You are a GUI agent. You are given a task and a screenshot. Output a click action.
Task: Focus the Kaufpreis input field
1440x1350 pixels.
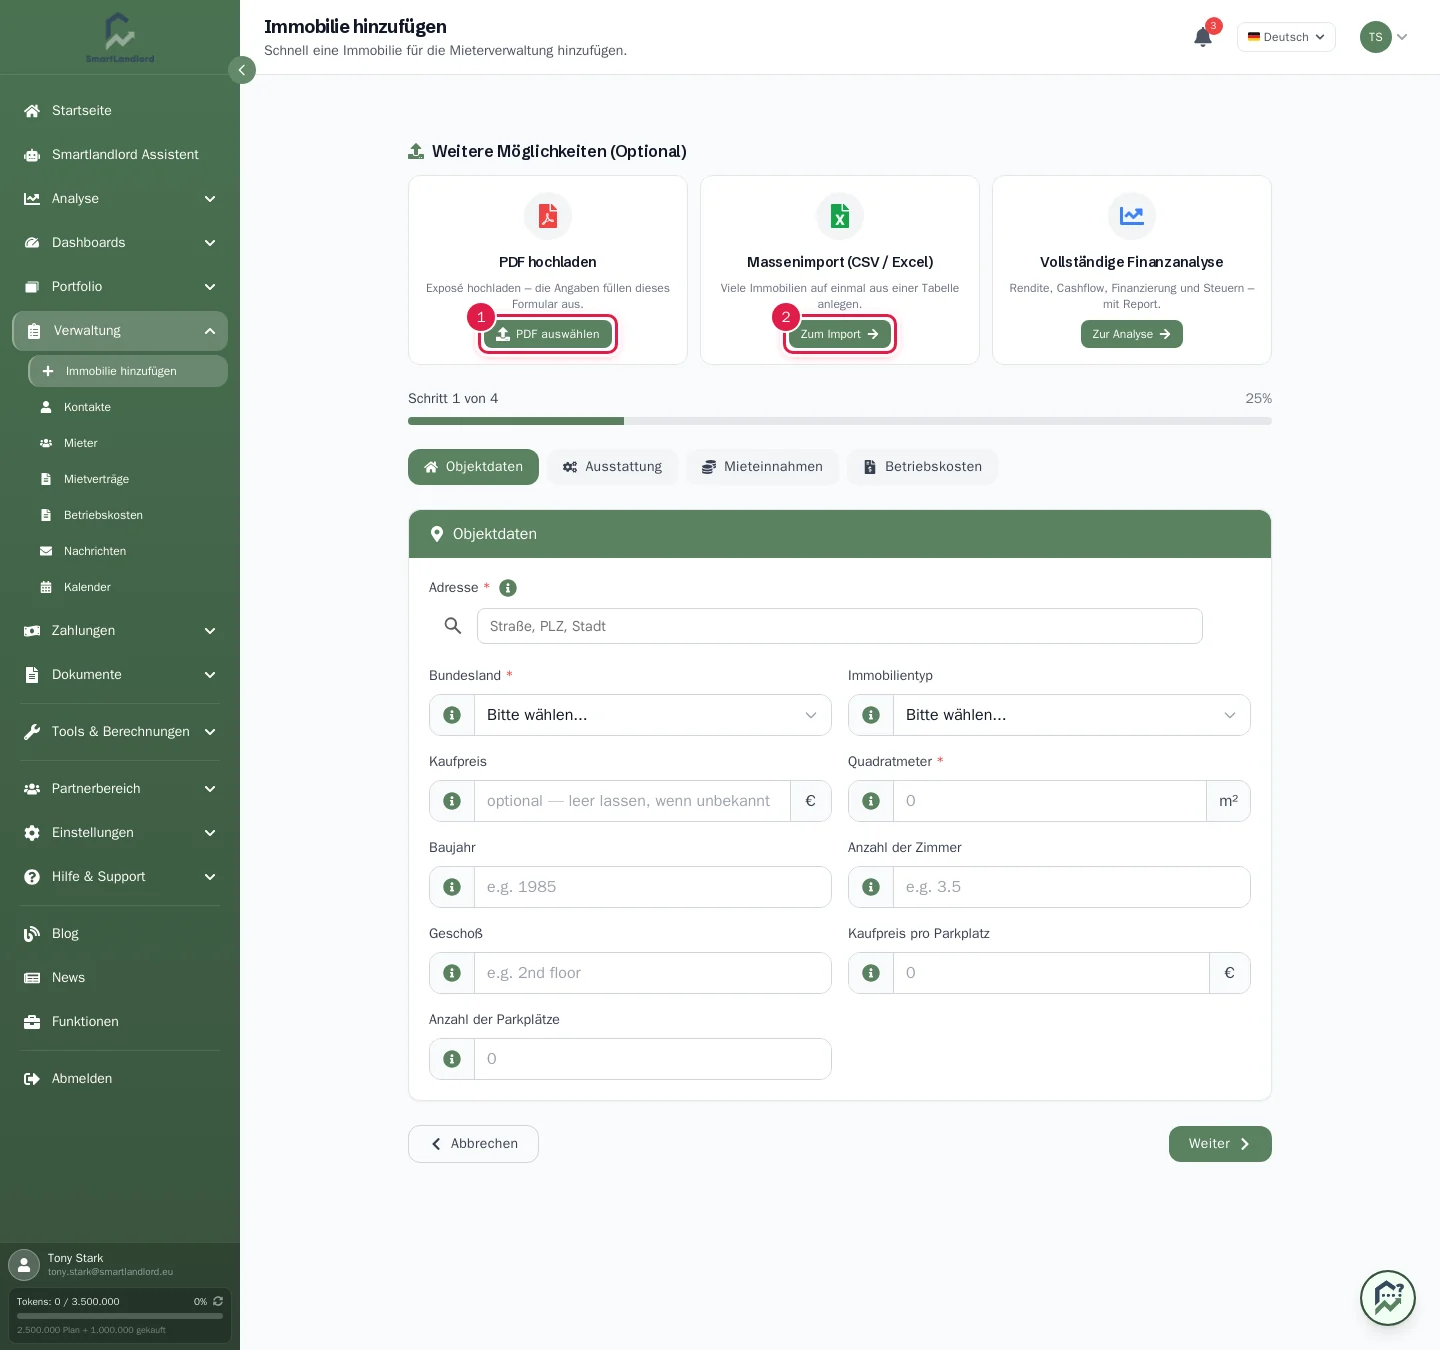click(632, 801)
